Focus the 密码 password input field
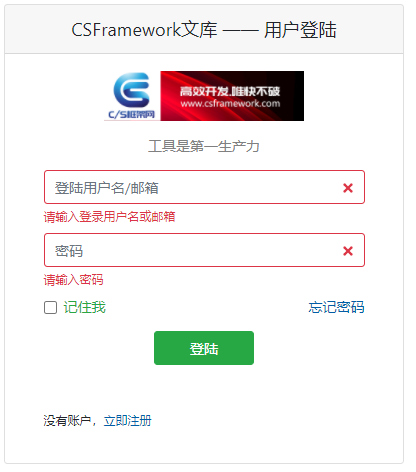The height and width of the screenshot is (472, 416). (x=204, y=250)
